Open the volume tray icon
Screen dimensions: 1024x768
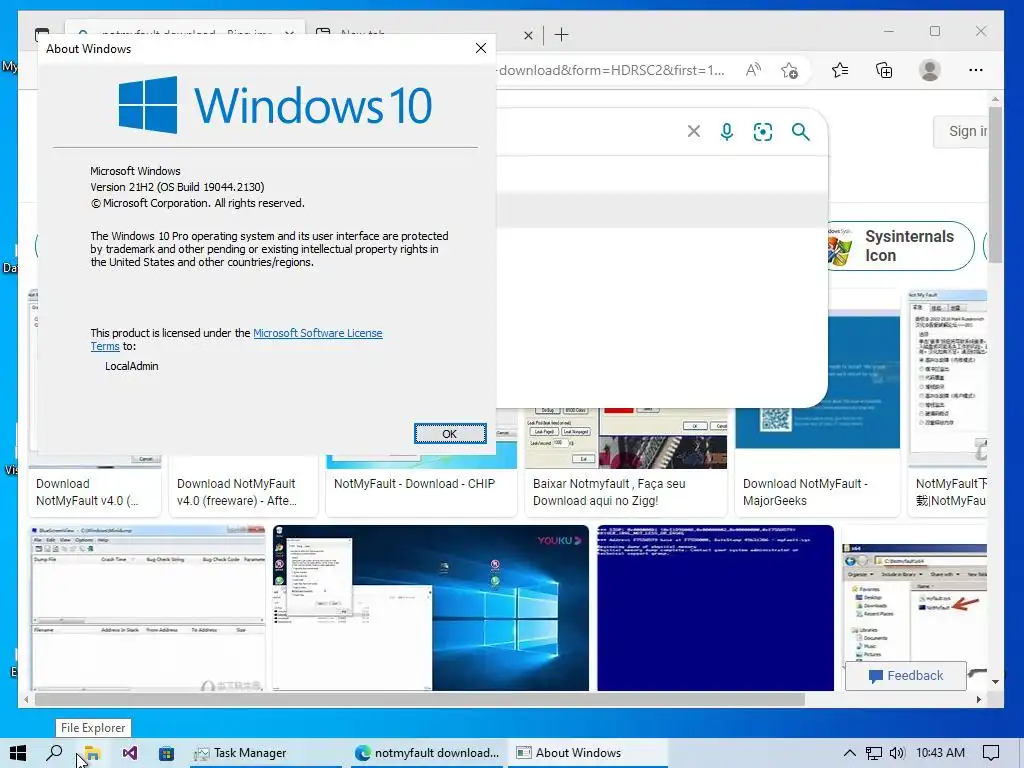[x=897, y=753]
